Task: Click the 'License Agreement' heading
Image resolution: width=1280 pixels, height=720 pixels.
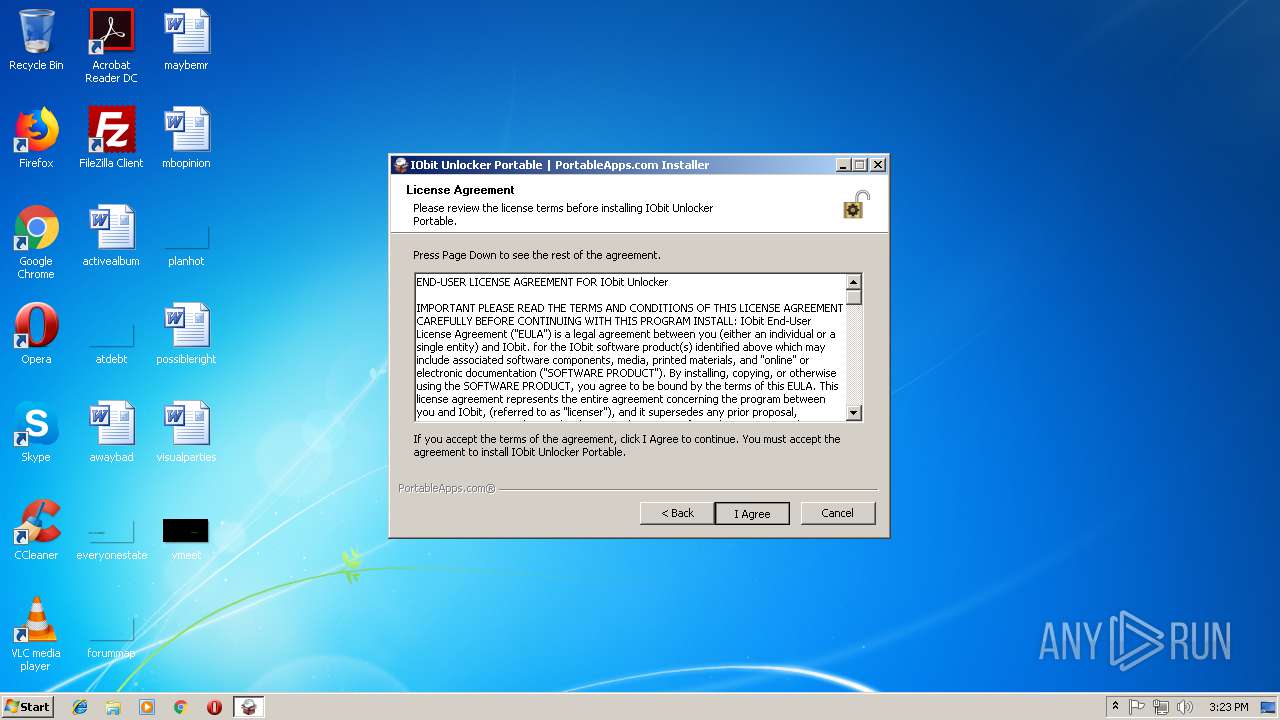Action: tap(460, 190)
